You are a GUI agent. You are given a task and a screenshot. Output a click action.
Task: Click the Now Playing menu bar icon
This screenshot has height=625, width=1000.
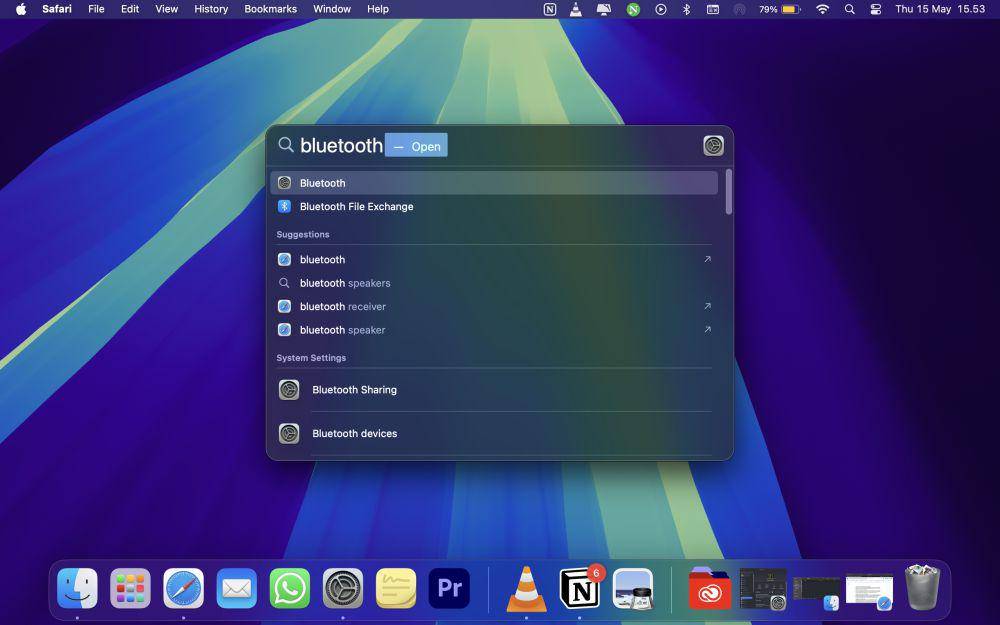point(661,10)
